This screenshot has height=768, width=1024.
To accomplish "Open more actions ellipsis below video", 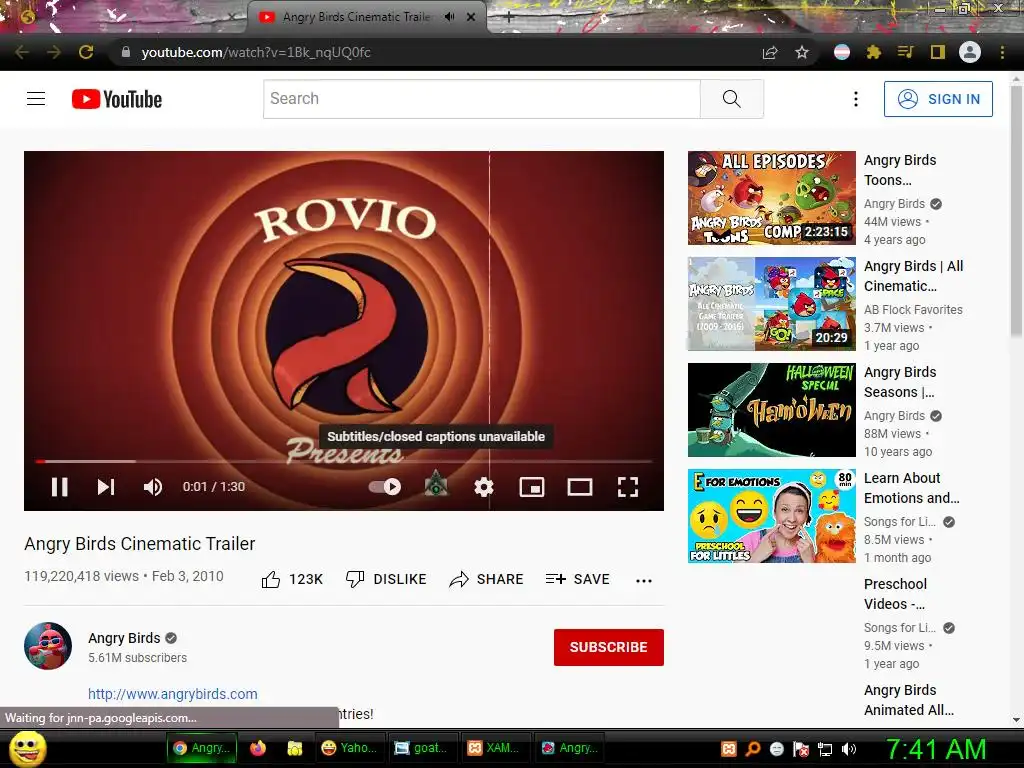I will pyautogui.click(x=644, y=581).
